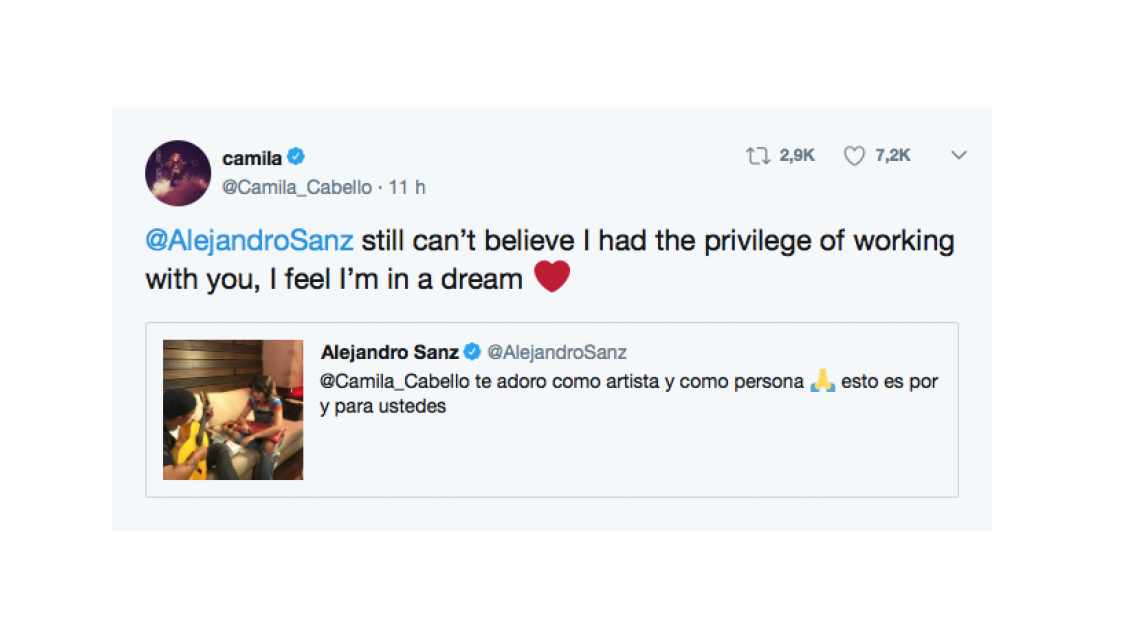Click the praying hands emoji
Screen dimensions: 1140x641
[822, 382]
